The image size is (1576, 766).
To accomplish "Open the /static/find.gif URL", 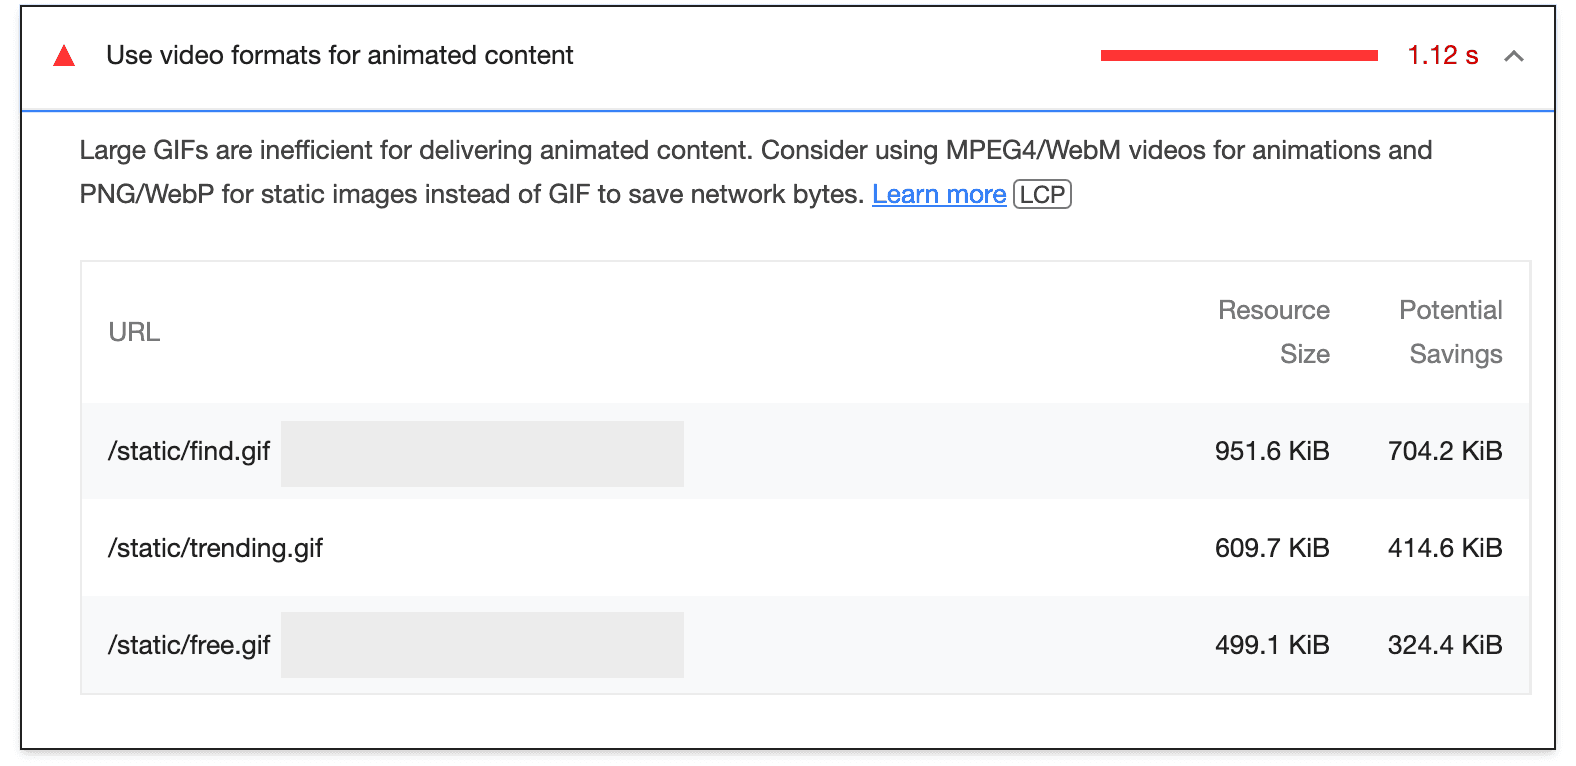I will pos(189,451).
